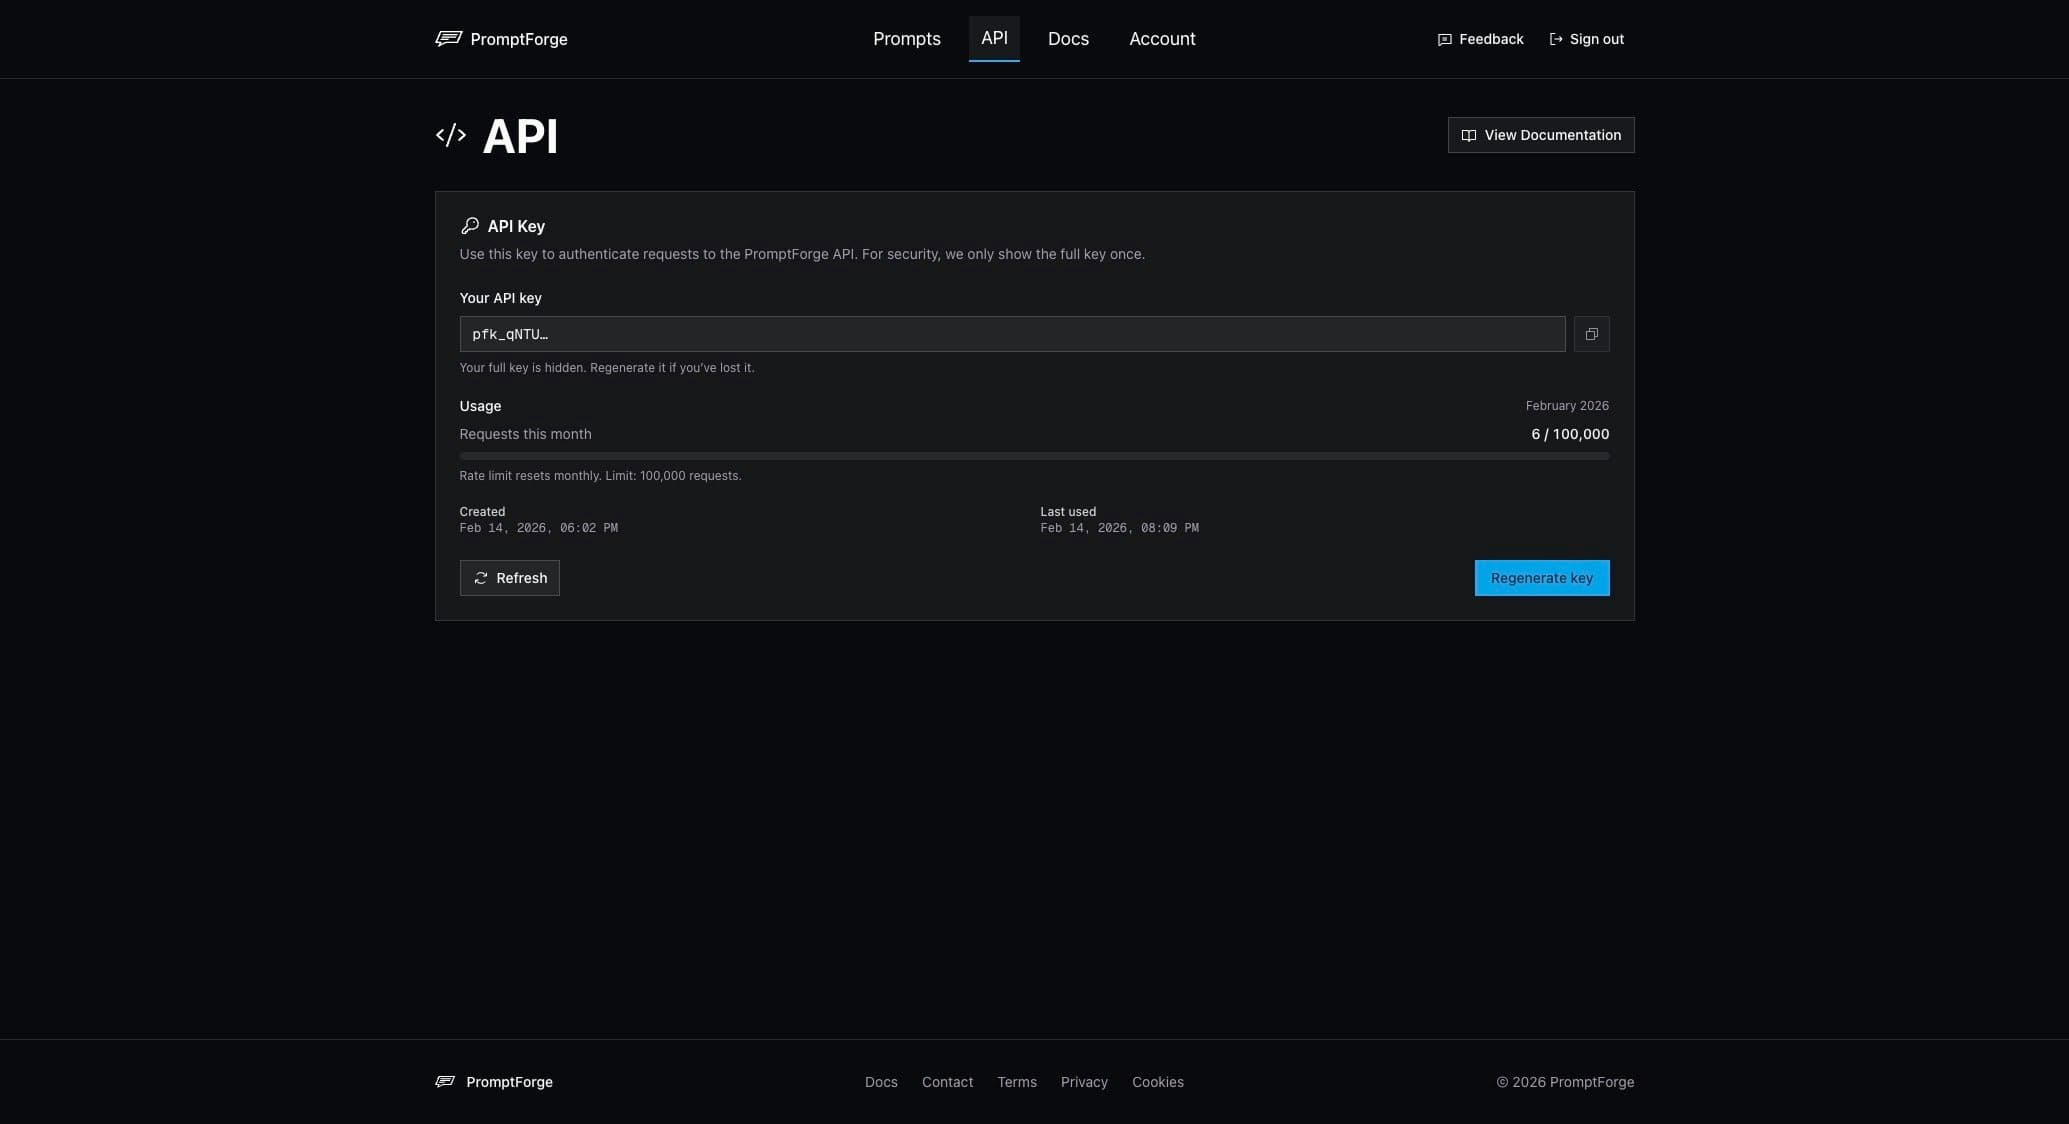Open the Terms page in the footer
This screenshot has width=2069, height=1124.
pos(1017,1082)
